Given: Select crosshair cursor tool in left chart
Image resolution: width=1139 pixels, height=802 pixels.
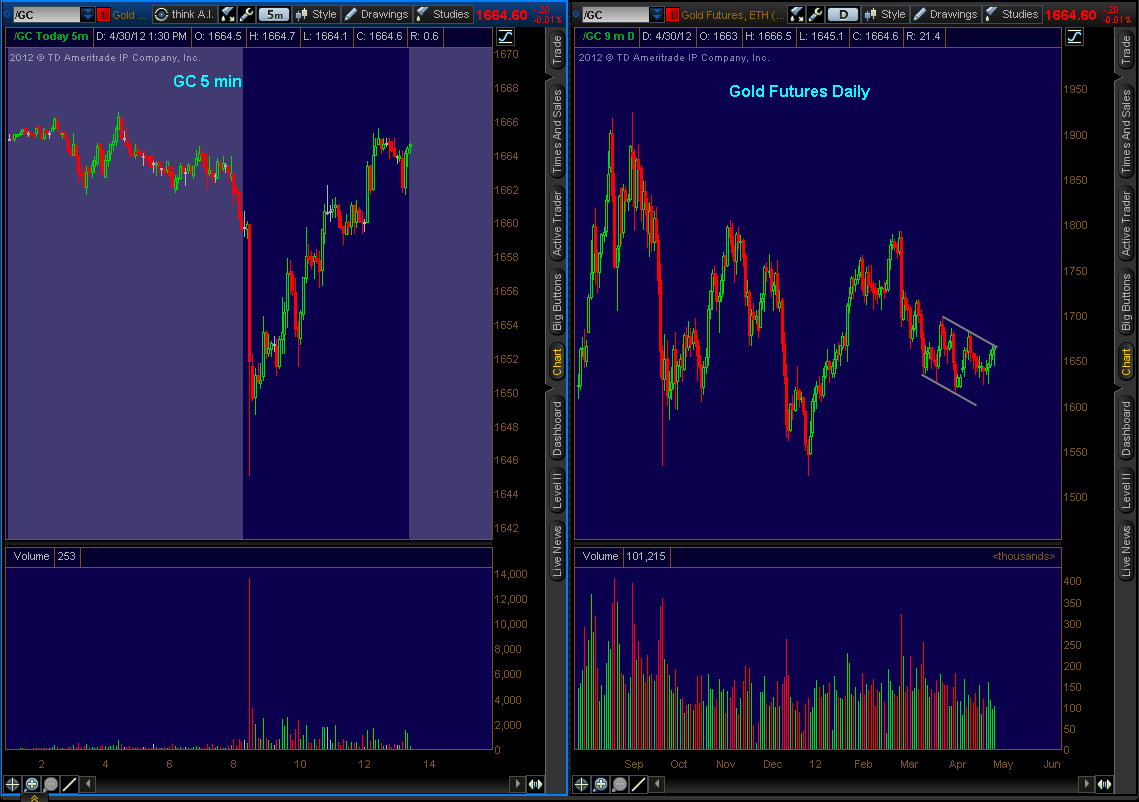Looking at the screenshot, I should click(13, 784).
